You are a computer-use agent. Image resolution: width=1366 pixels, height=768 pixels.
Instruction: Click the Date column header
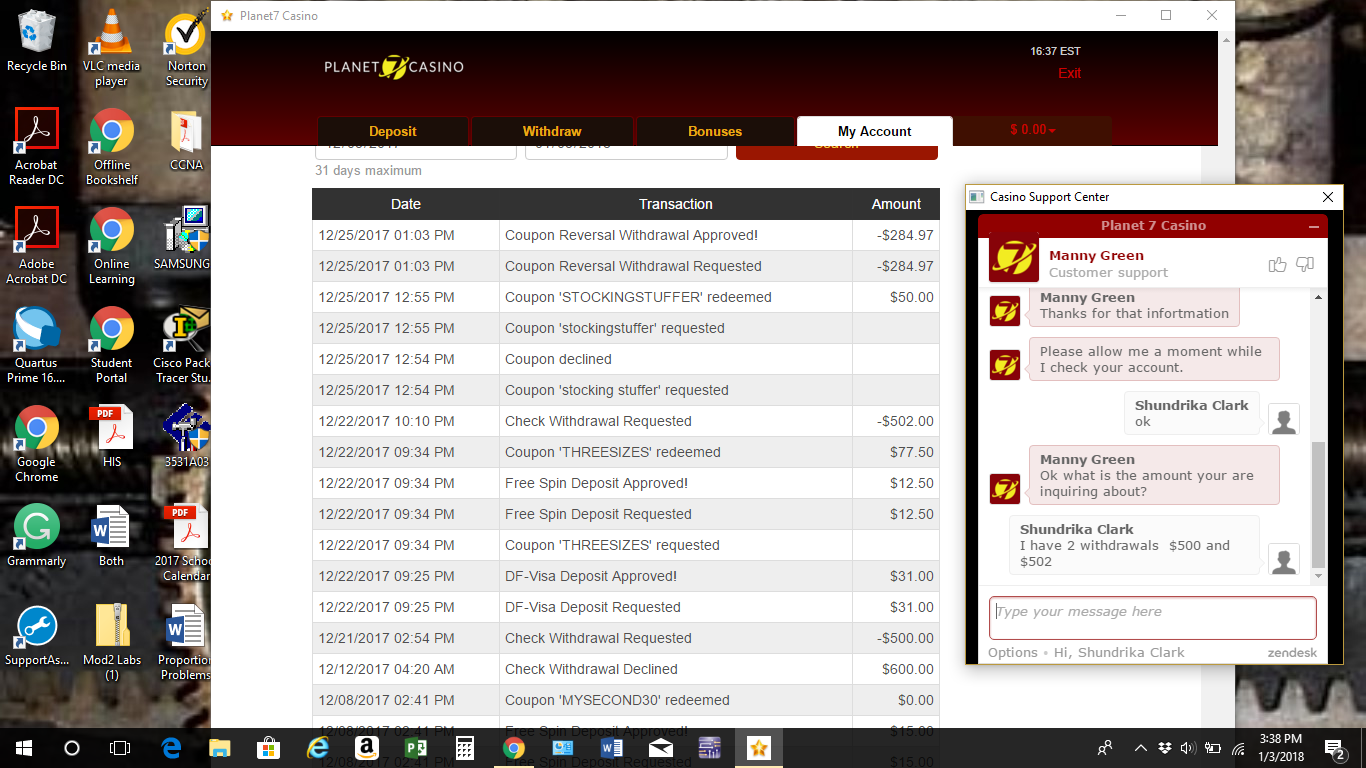(x=406, y=204)
